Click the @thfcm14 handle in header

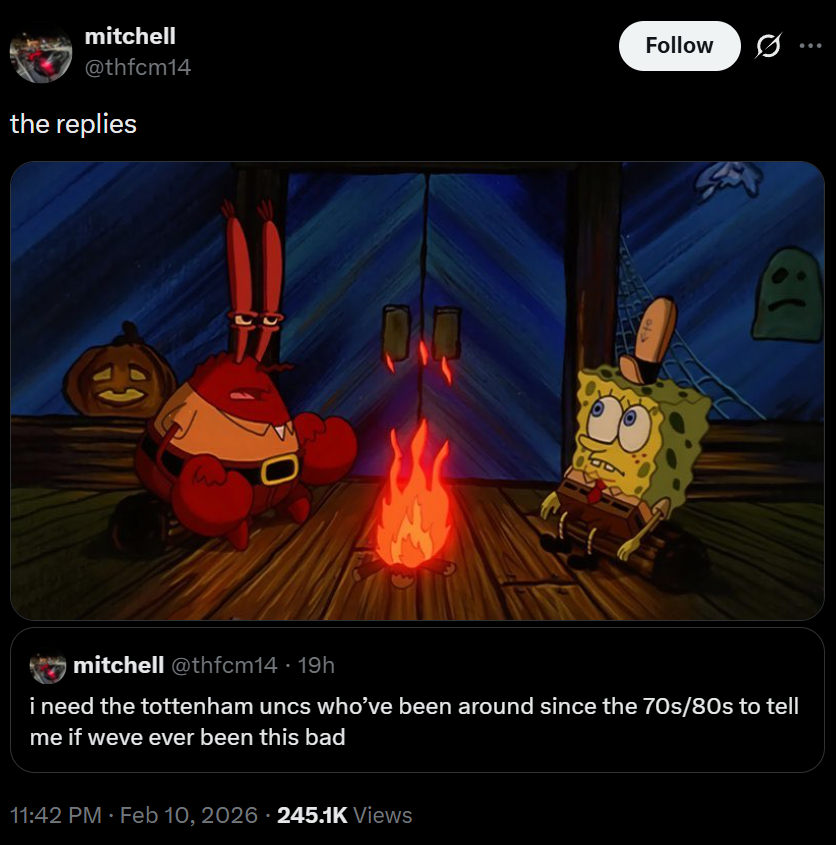[x=138, y=67]
